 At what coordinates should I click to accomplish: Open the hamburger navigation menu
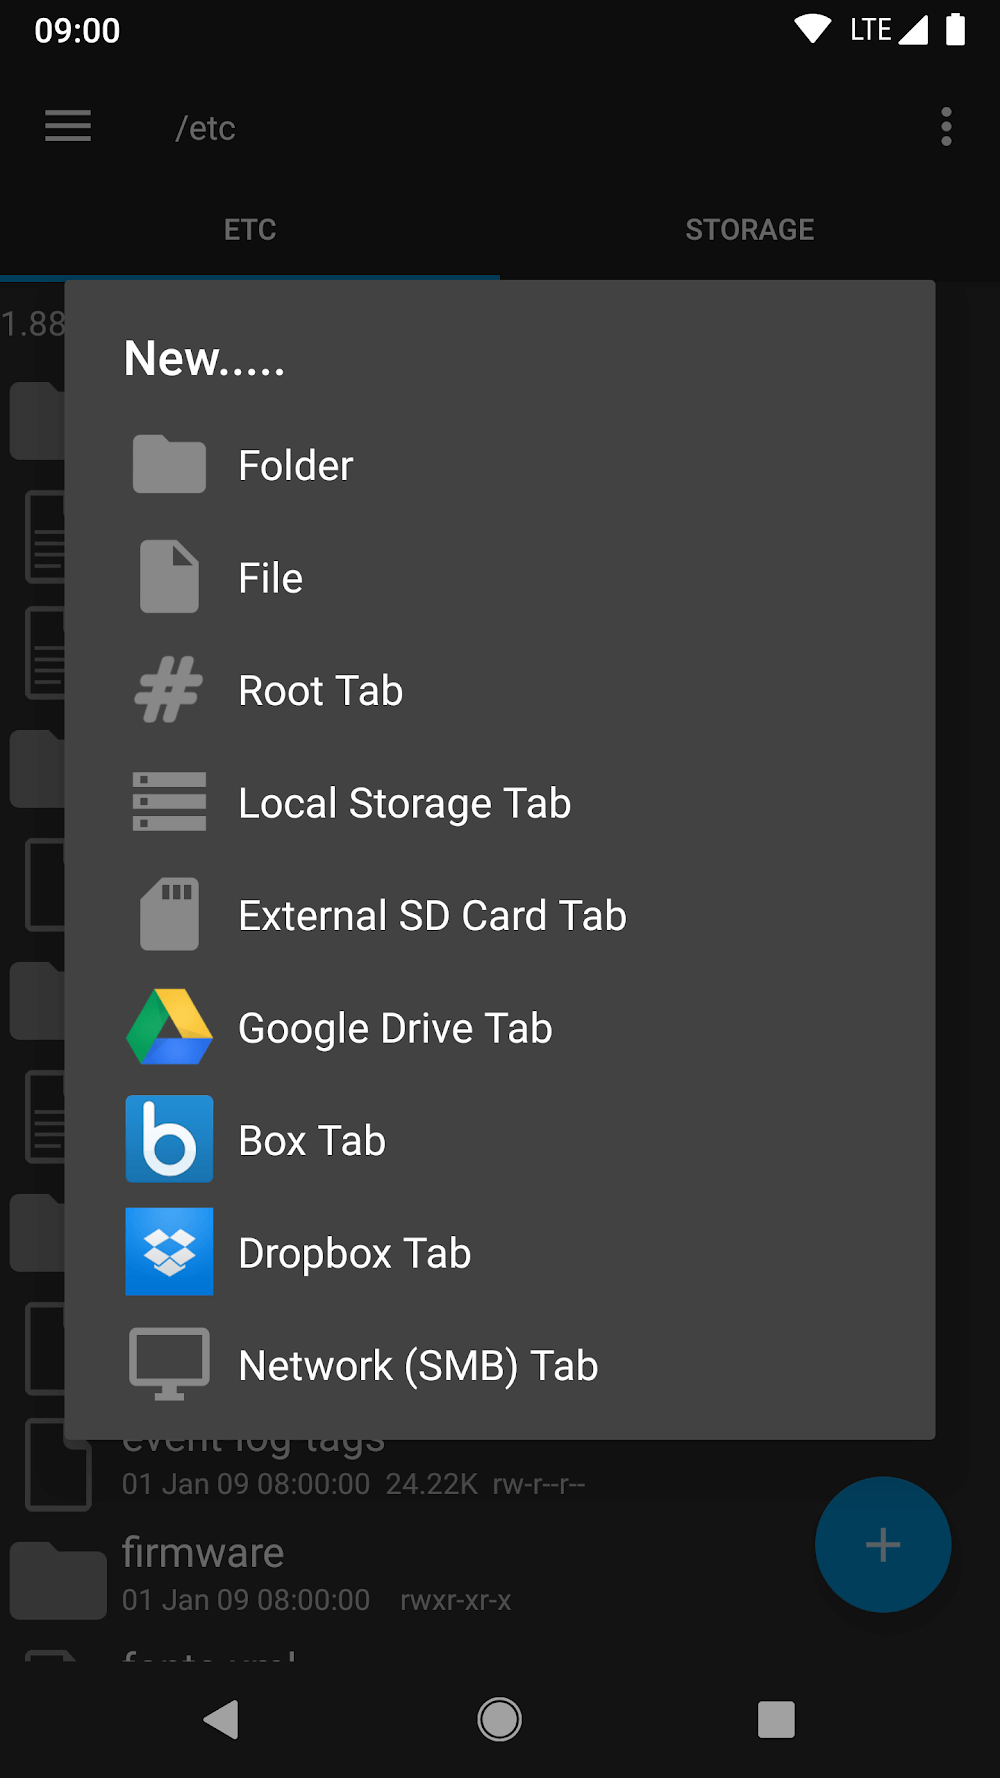click(68, 127)
